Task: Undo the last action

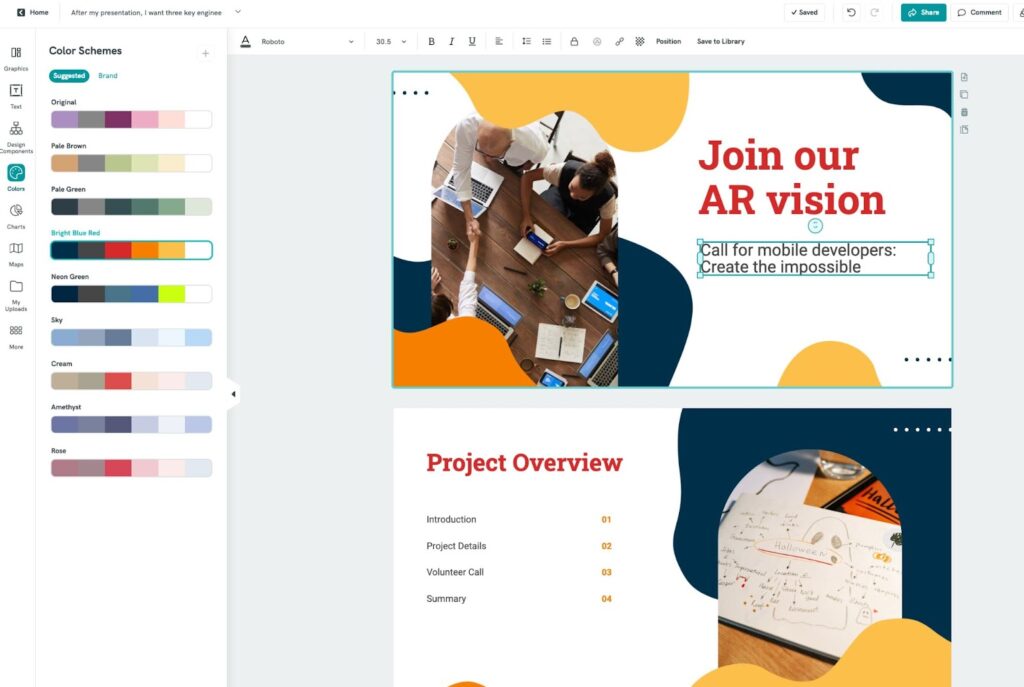Action: (x=851, y=12)
